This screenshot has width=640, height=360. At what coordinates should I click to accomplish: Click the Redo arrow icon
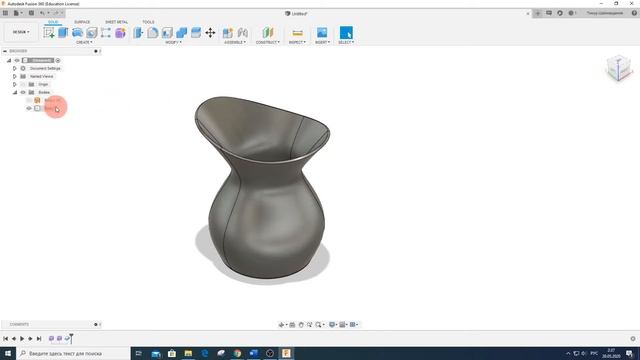(56, 13)
